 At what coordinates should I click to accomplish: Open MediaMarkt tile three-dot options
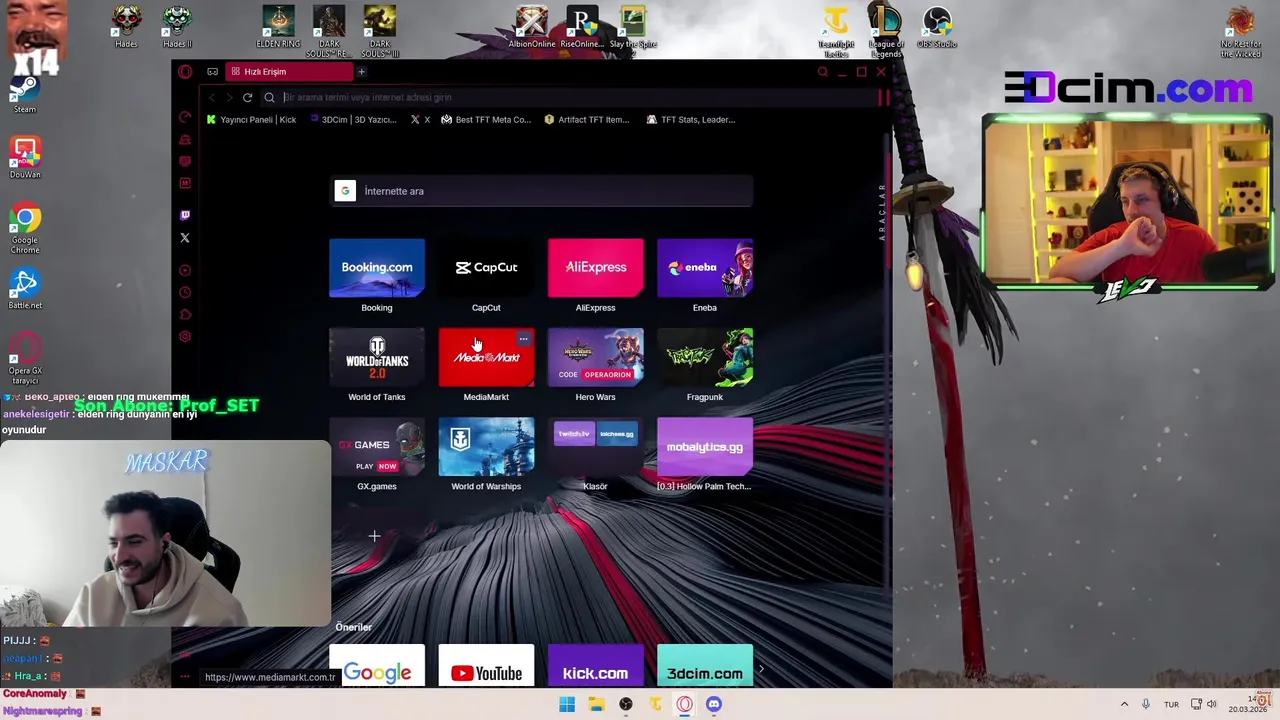(523, 339)
